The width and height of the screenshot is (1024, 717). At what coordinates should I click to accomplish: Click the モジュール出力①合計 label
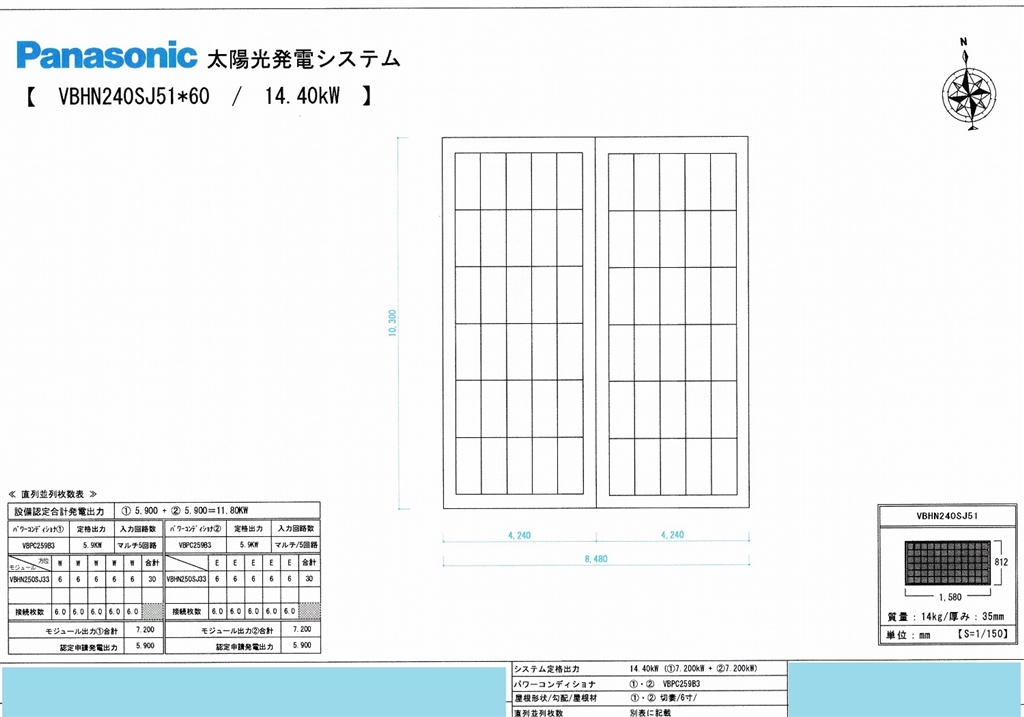(82, 631)
